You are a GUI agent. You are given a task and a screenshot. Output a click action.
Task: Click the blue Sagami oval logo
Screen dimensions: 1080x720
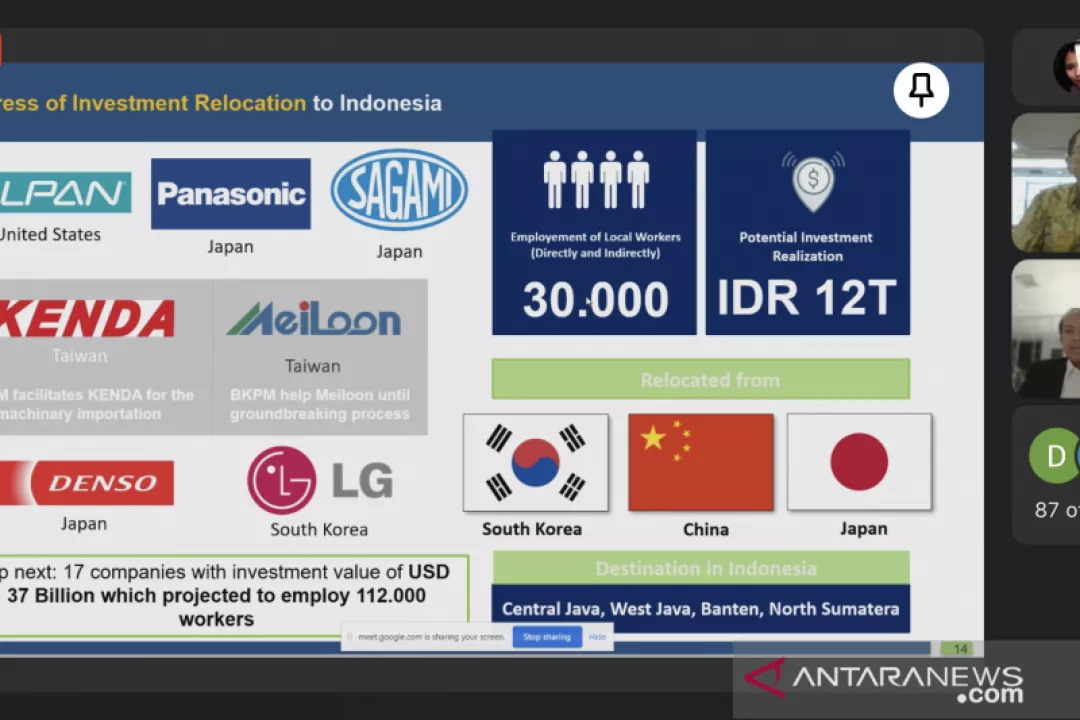coord(399,191)
